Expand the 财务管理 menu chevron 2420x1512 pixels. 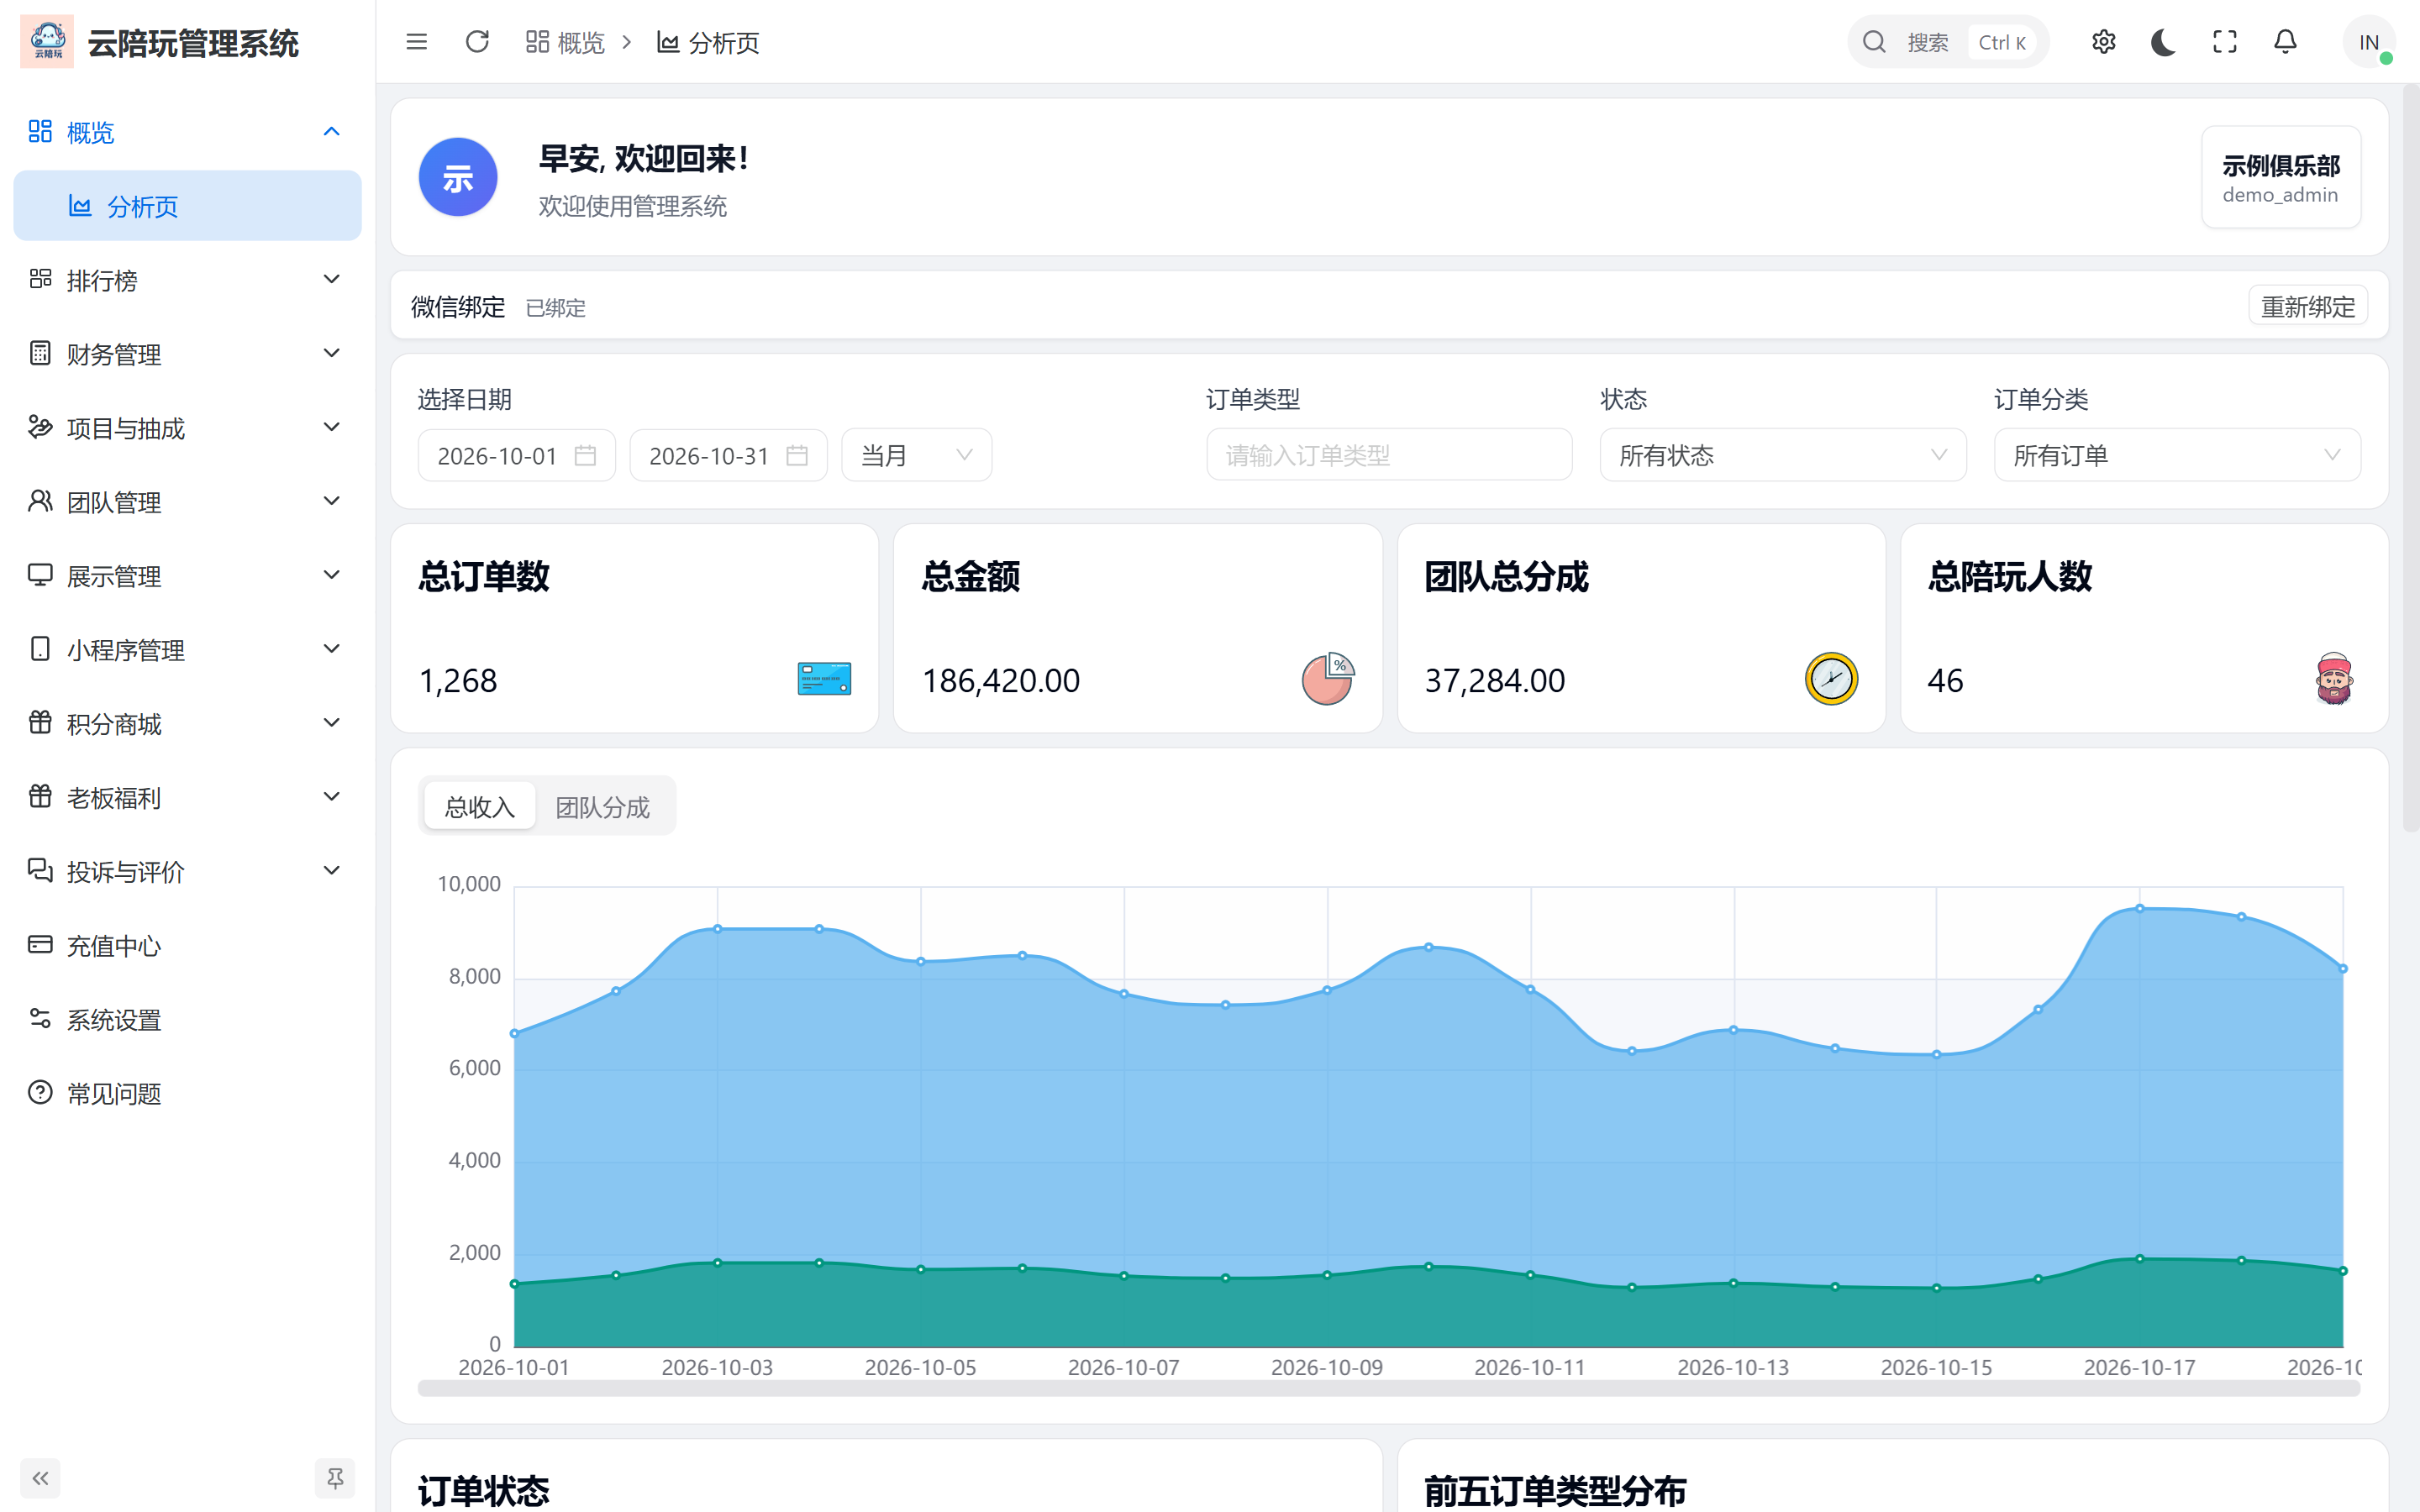click(332, 353)
